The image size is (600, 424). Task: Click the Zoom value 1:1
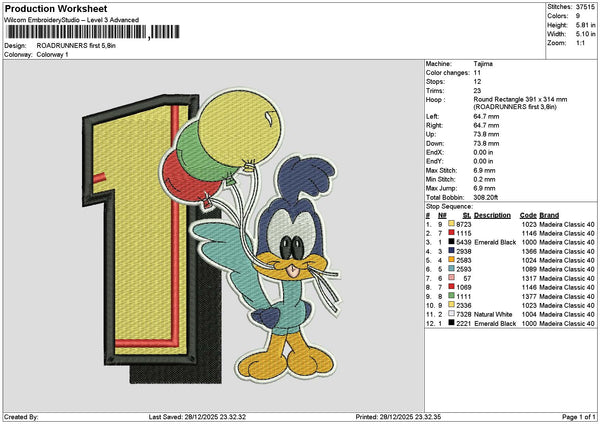coord(580,43)
